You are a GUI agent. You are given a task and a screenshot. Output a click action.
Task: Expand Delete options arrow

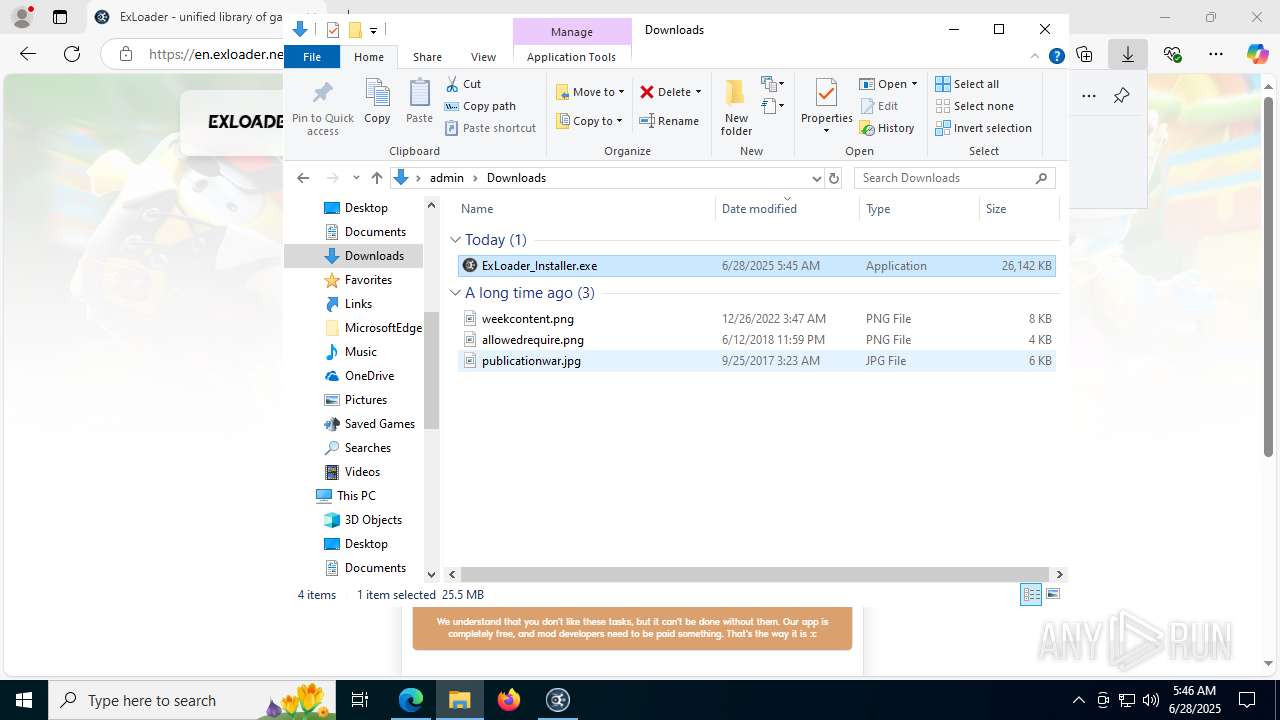698,92
